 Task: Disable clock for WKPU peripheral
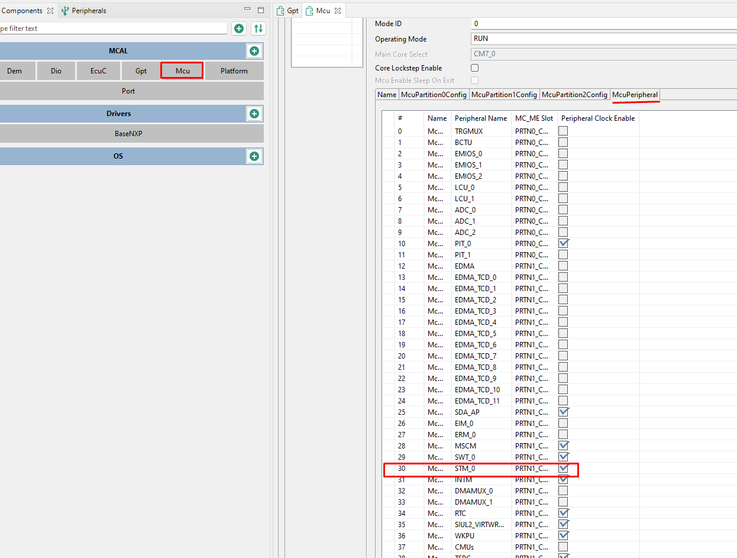(563, 535)
